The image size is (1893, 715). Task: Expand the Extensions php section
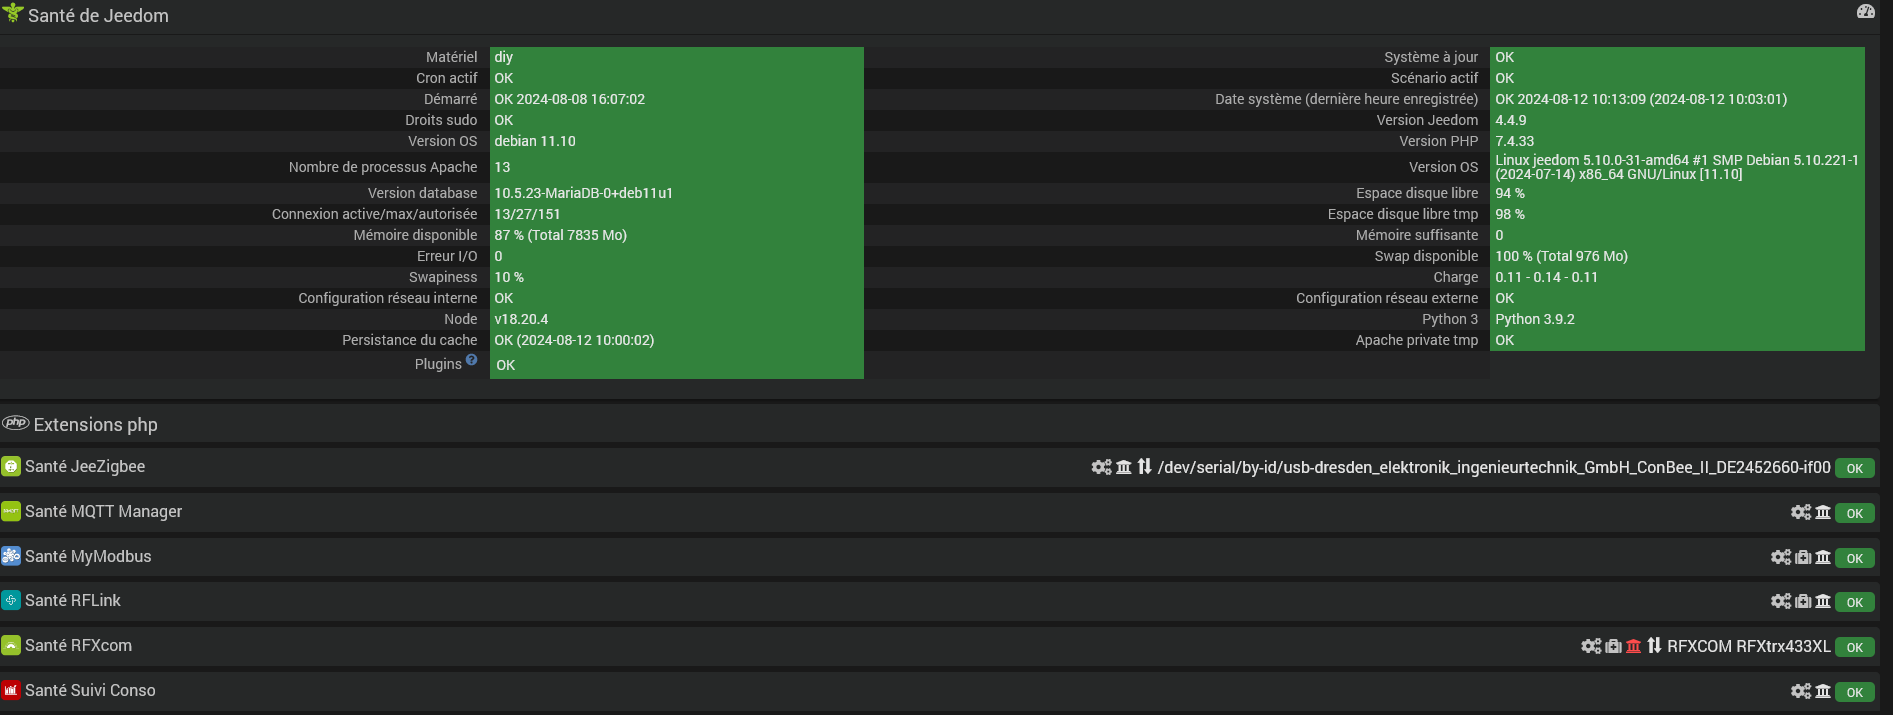(x=95, y=425)
